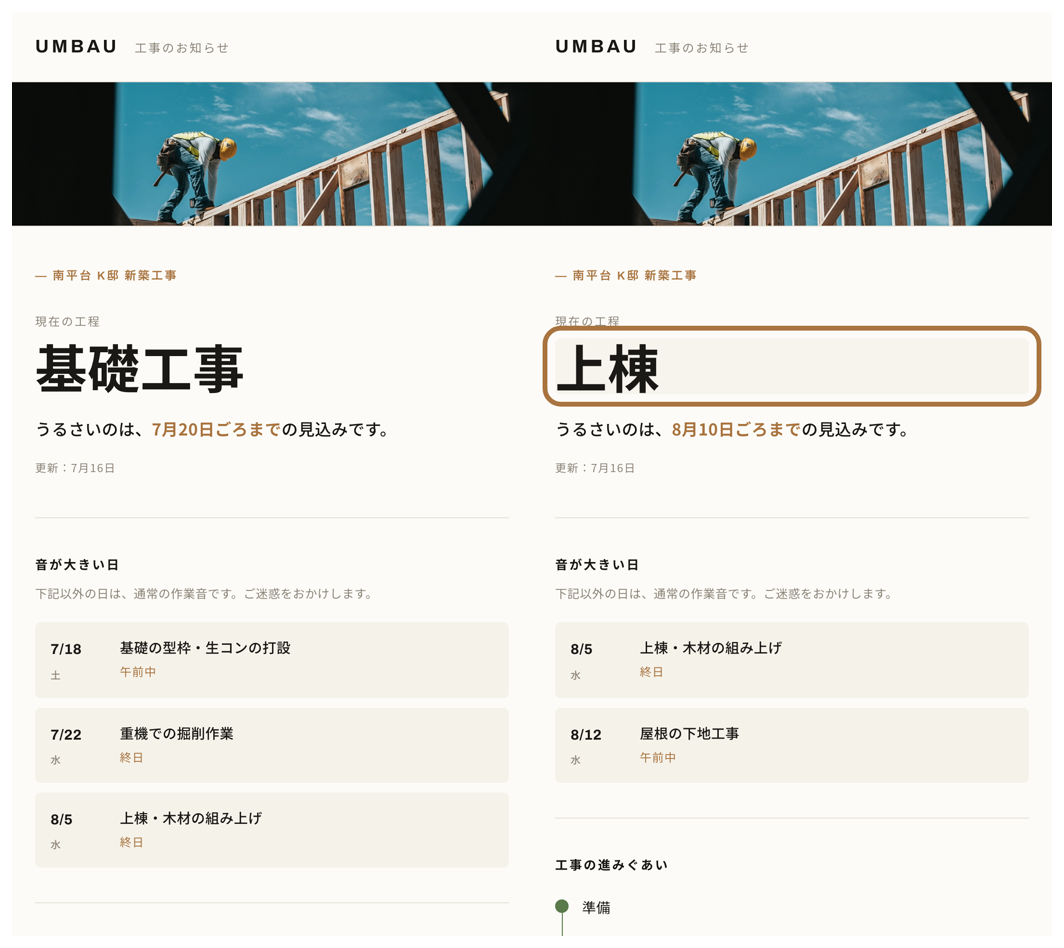Click the UMBAU logo on the 上棟 page

pos(596,46)
